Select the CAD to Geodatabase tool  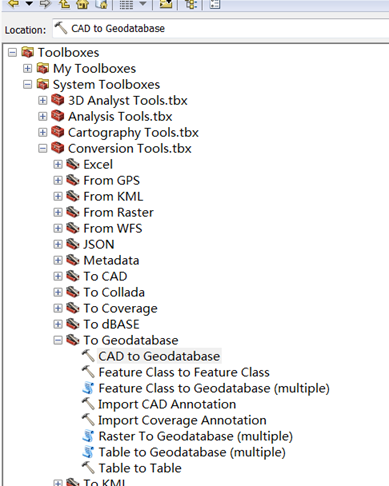pos(159,356)
